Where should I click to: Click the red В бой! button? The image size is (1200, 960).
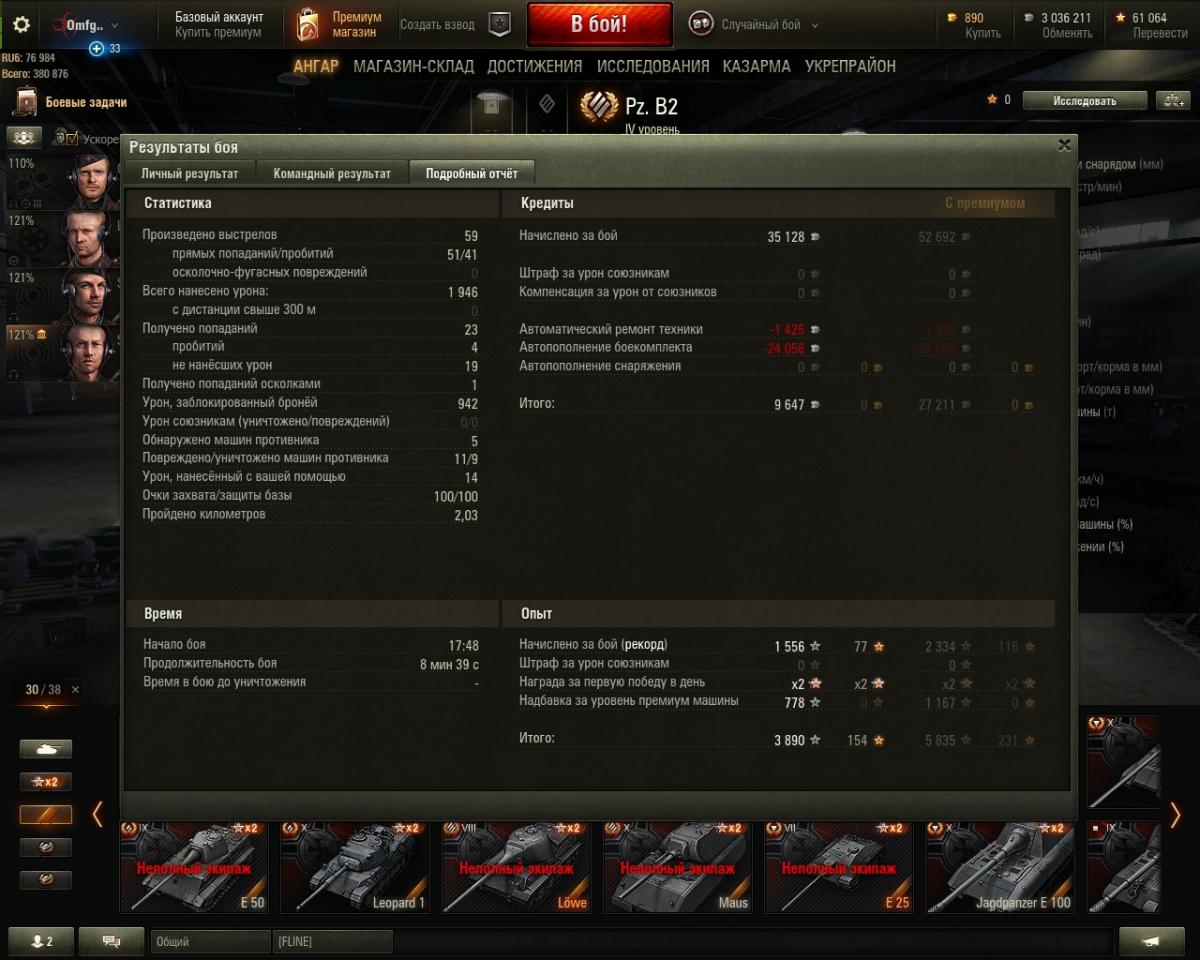[599, 25]
